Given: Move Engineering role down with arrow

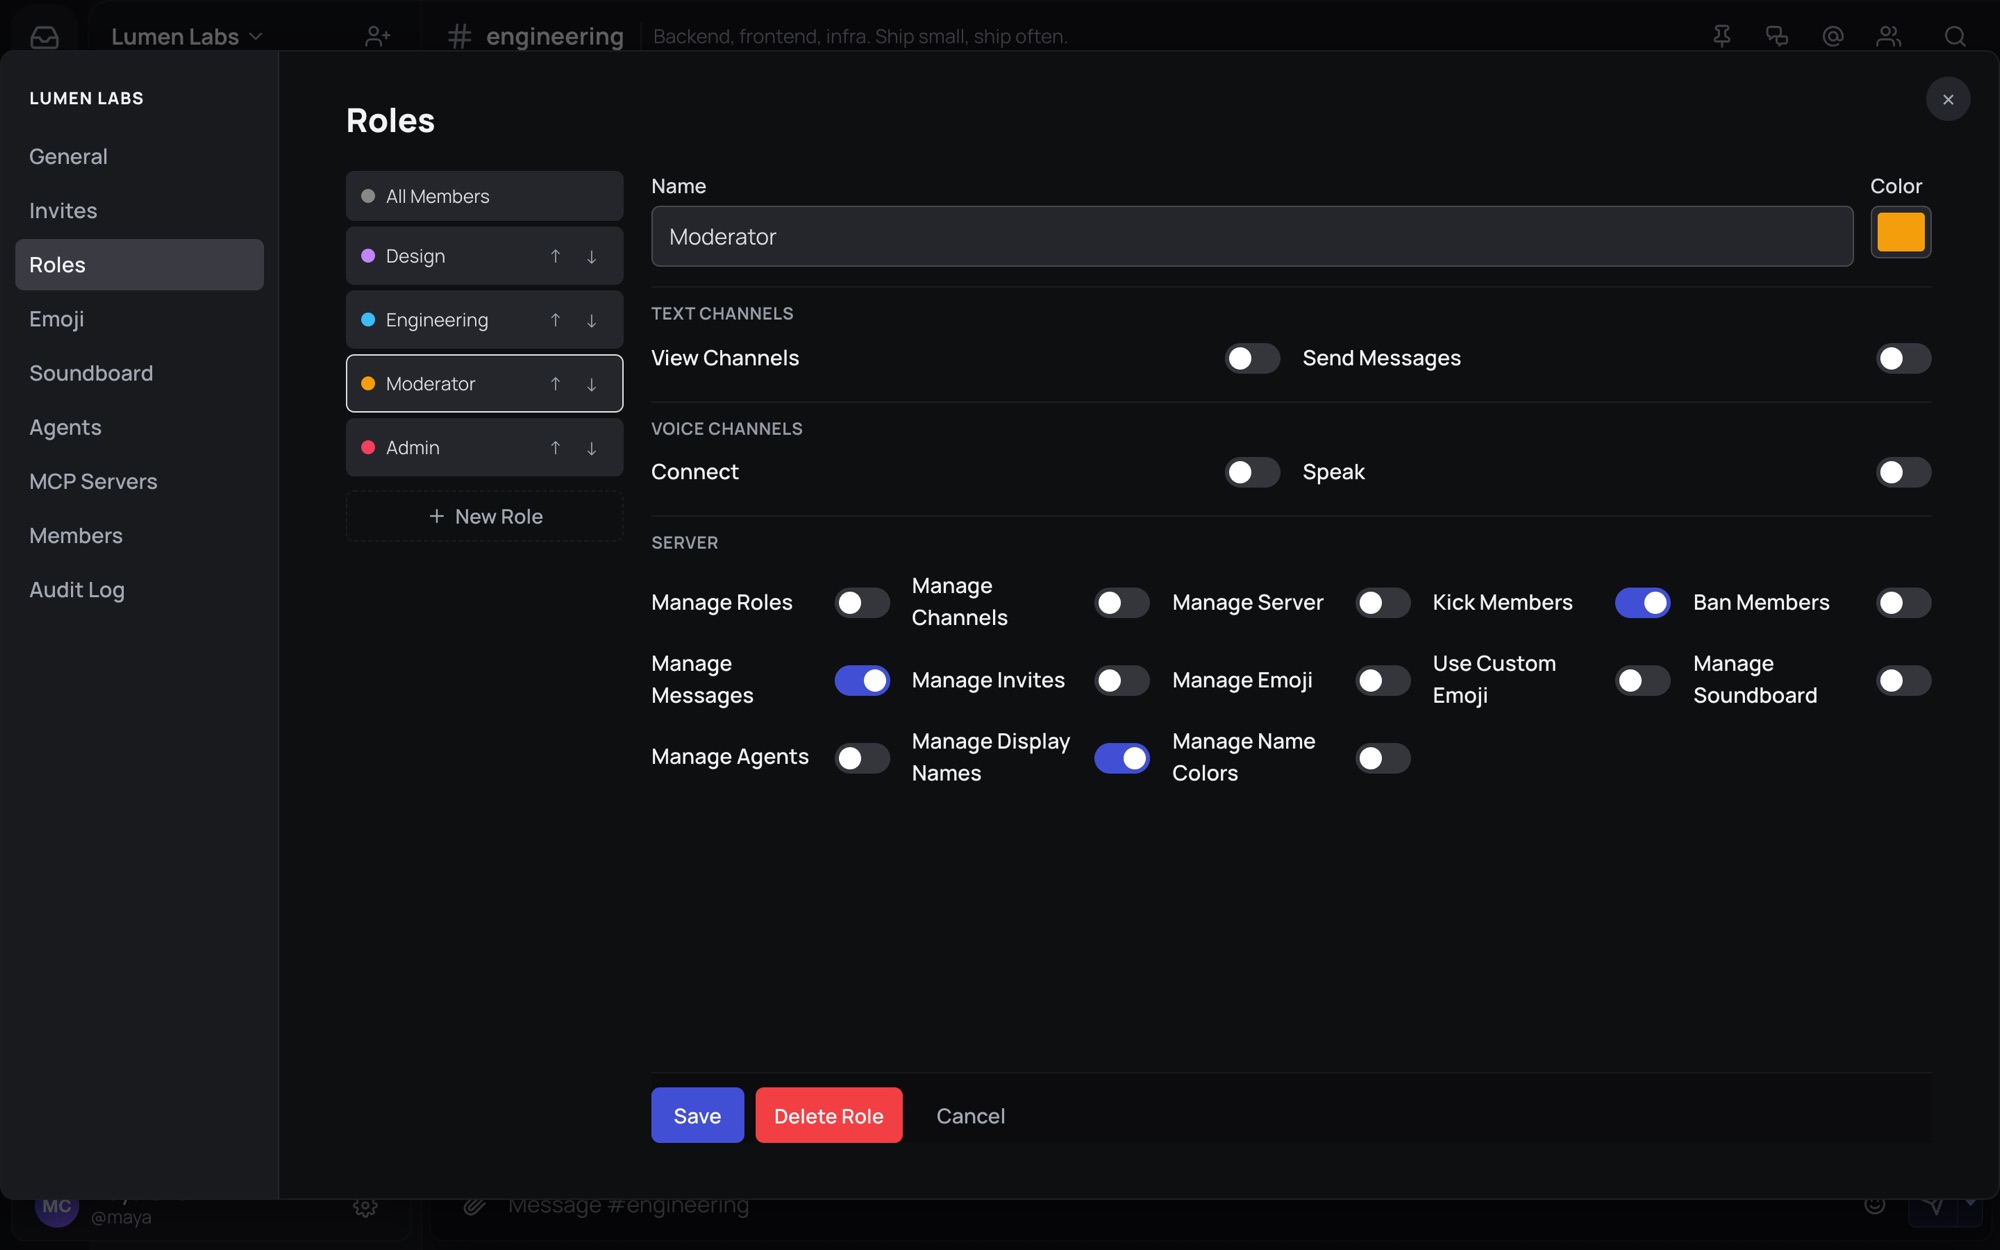Looking at the screenshot, I should [x=591, y=320].
